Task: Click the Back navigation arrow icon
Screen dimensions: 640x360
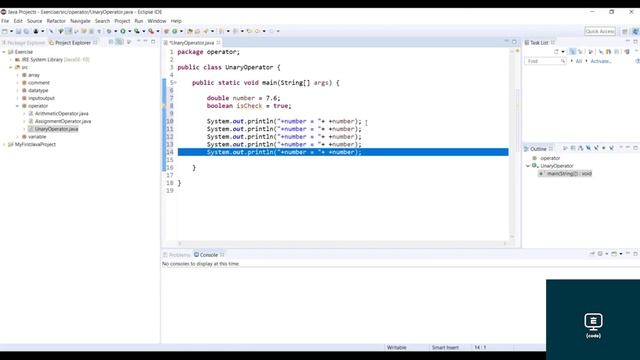Action: (x=257, y=31)
